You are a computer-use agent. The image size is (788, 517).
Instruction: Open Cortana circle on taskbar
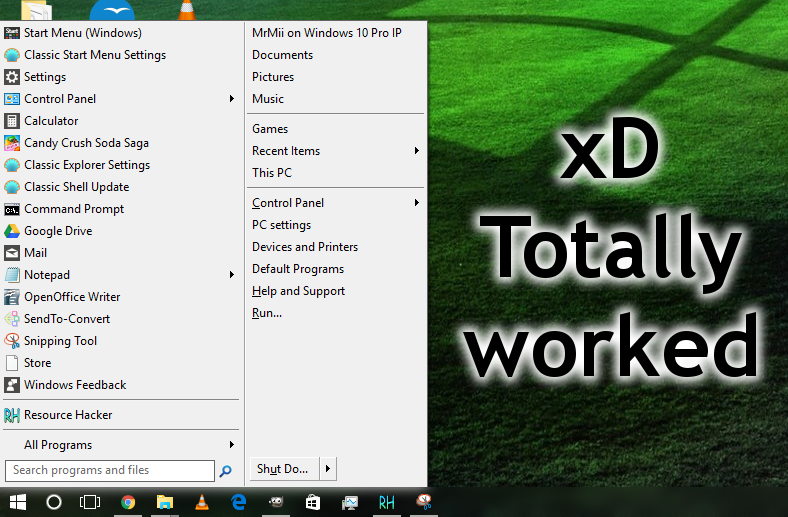click(x=54, y=502)
